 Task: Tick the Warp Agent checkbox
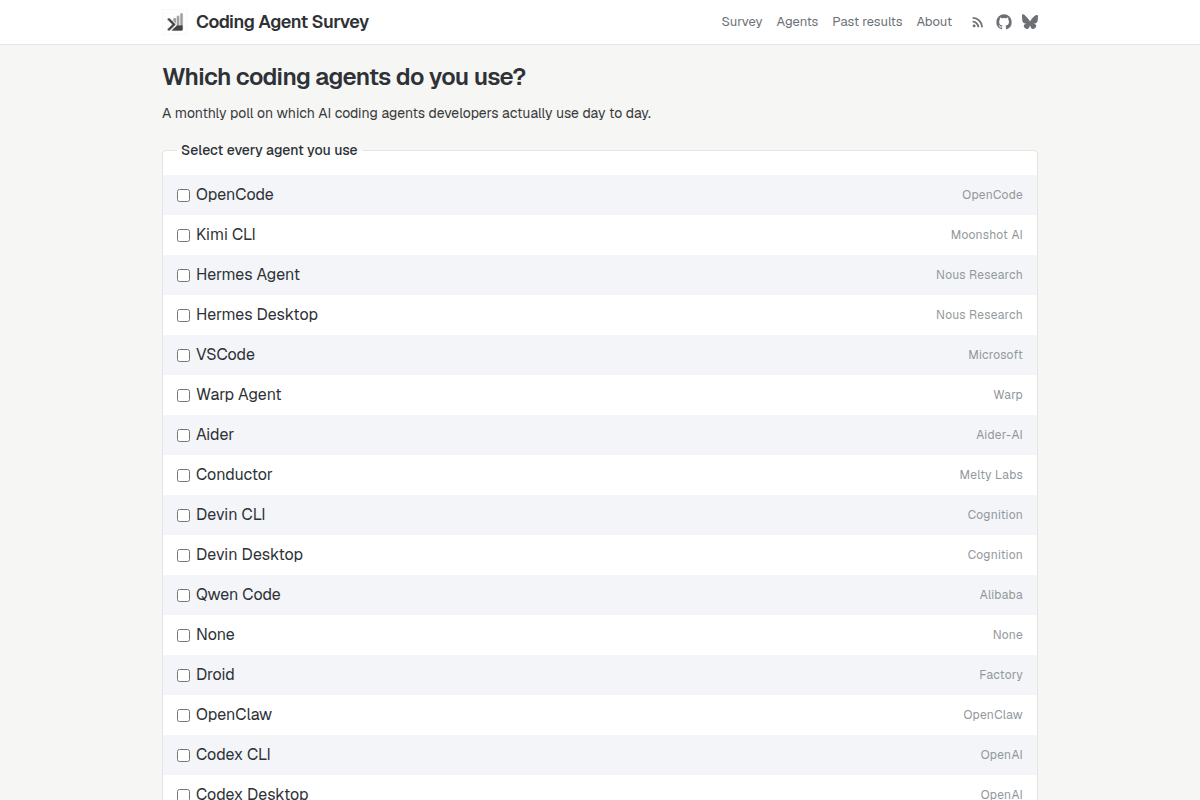184,395
